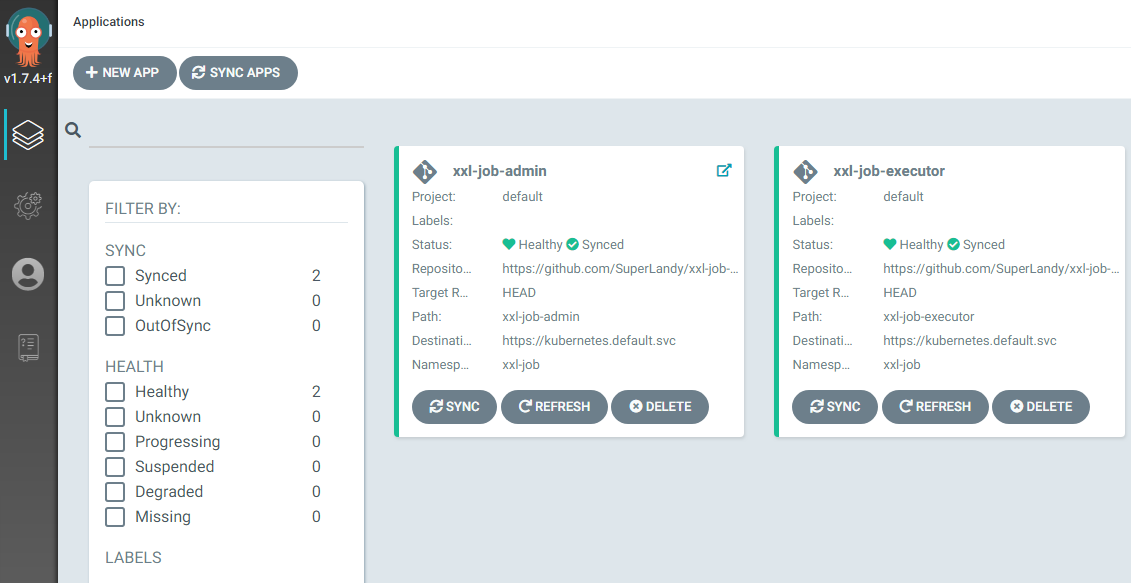Screen dimensions: 1131x583
Task: Open the xxl-job-admin external link icon
Action: coord(723,170)
